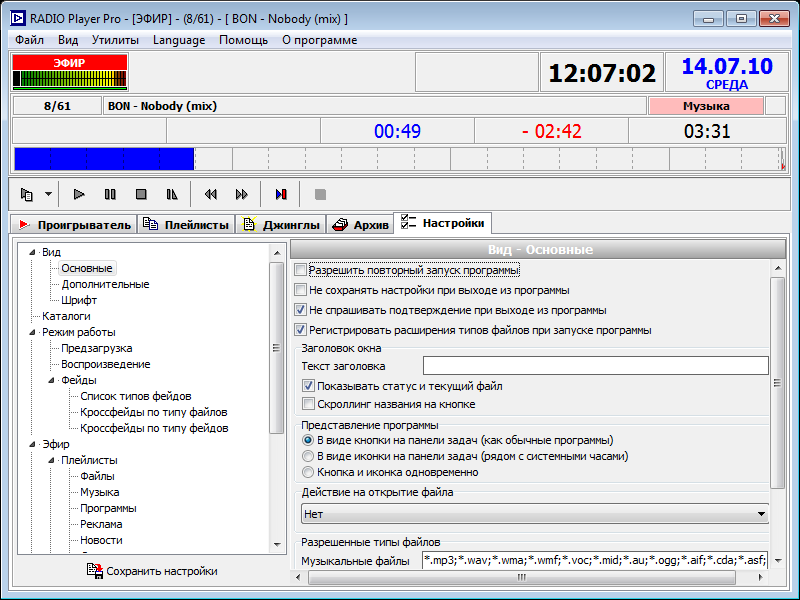The image size is (800, 600).
Task: Select 'Шрифт' in the settings tree
Action: pyautogui.click(x=79, y=300)
